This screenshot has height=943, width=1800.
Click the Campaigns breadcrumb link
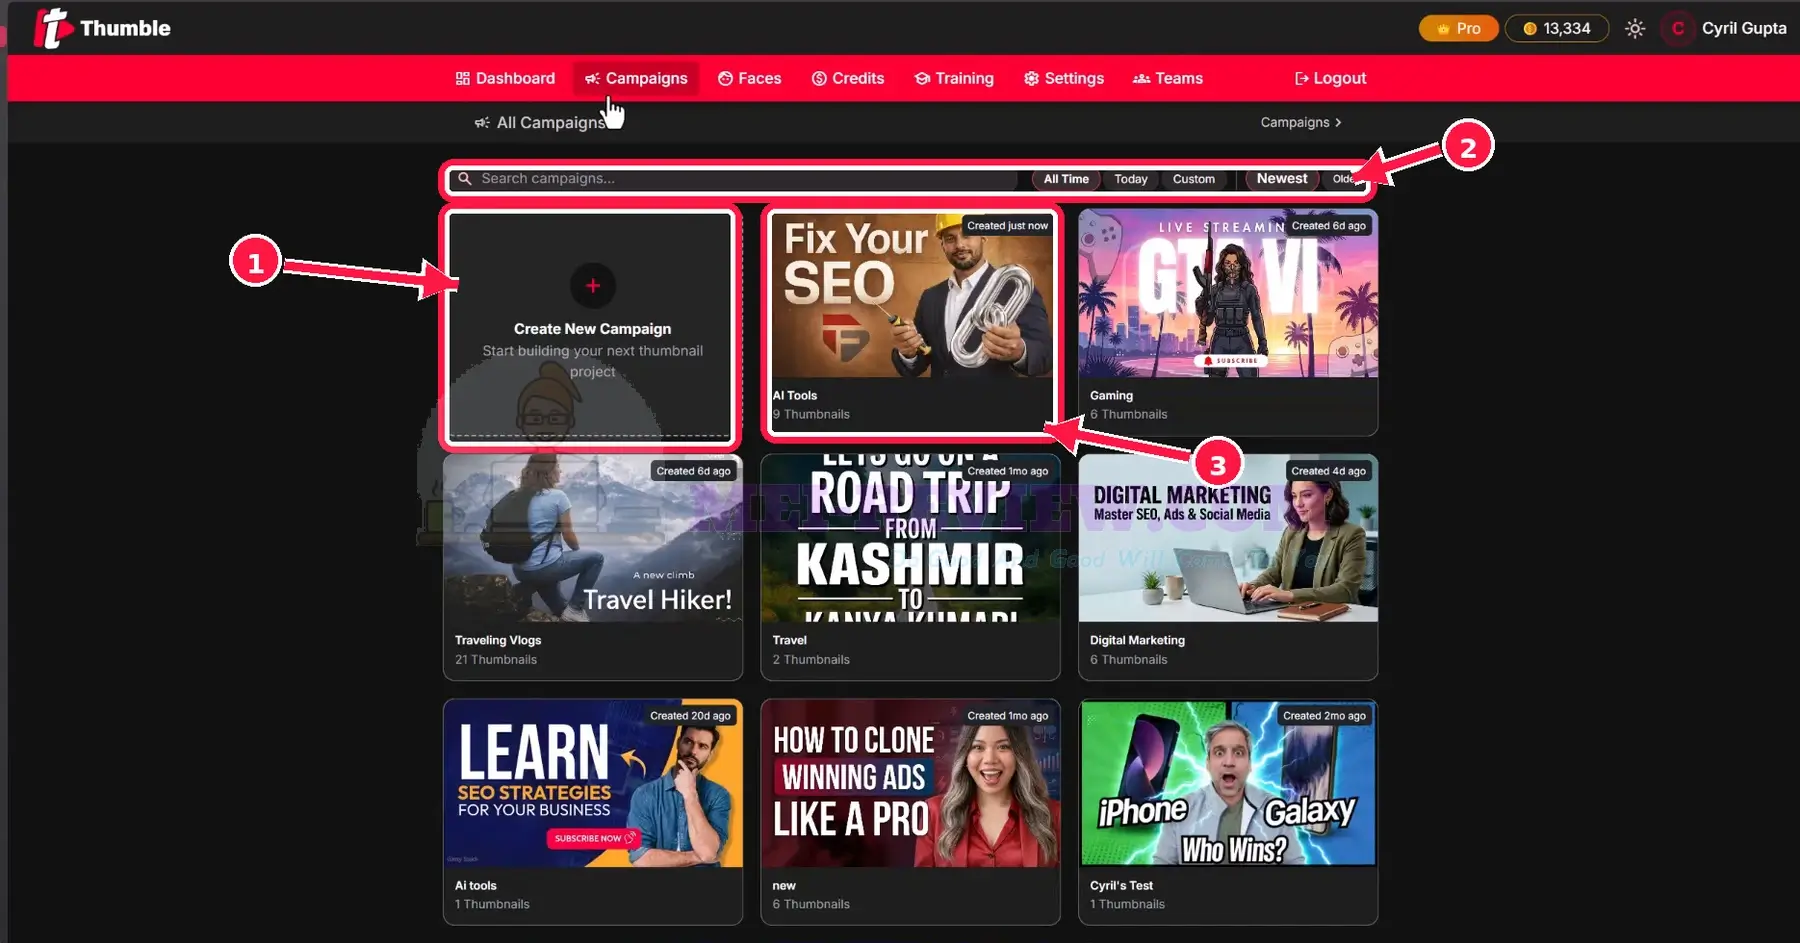tap(1294, 122)
